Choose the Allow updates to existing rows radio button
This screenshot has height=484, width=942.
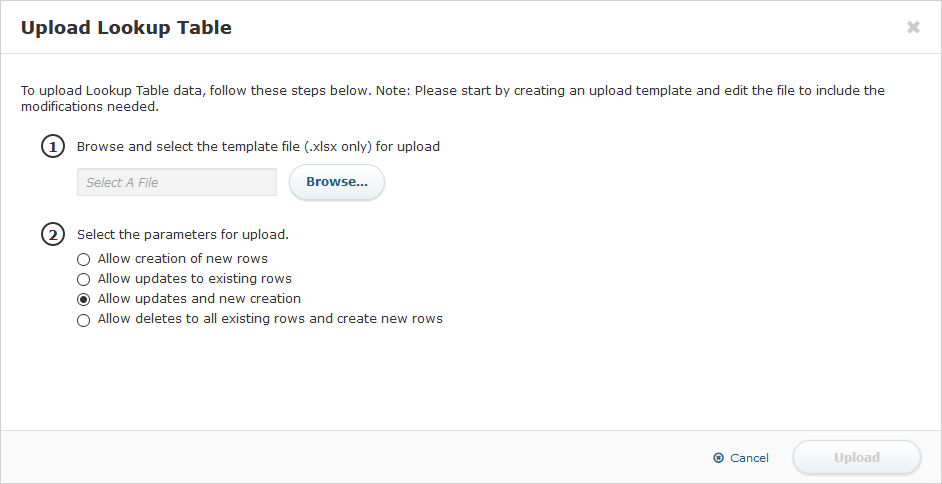(84, 280)
